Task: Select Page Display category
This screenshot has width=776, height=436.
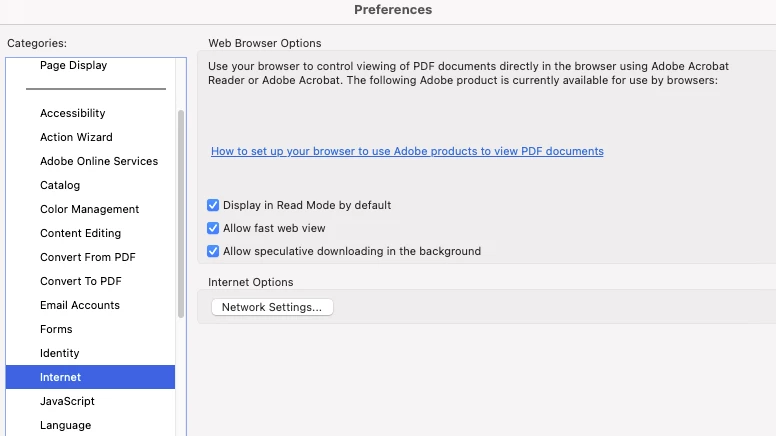Action: coord(73,65)
